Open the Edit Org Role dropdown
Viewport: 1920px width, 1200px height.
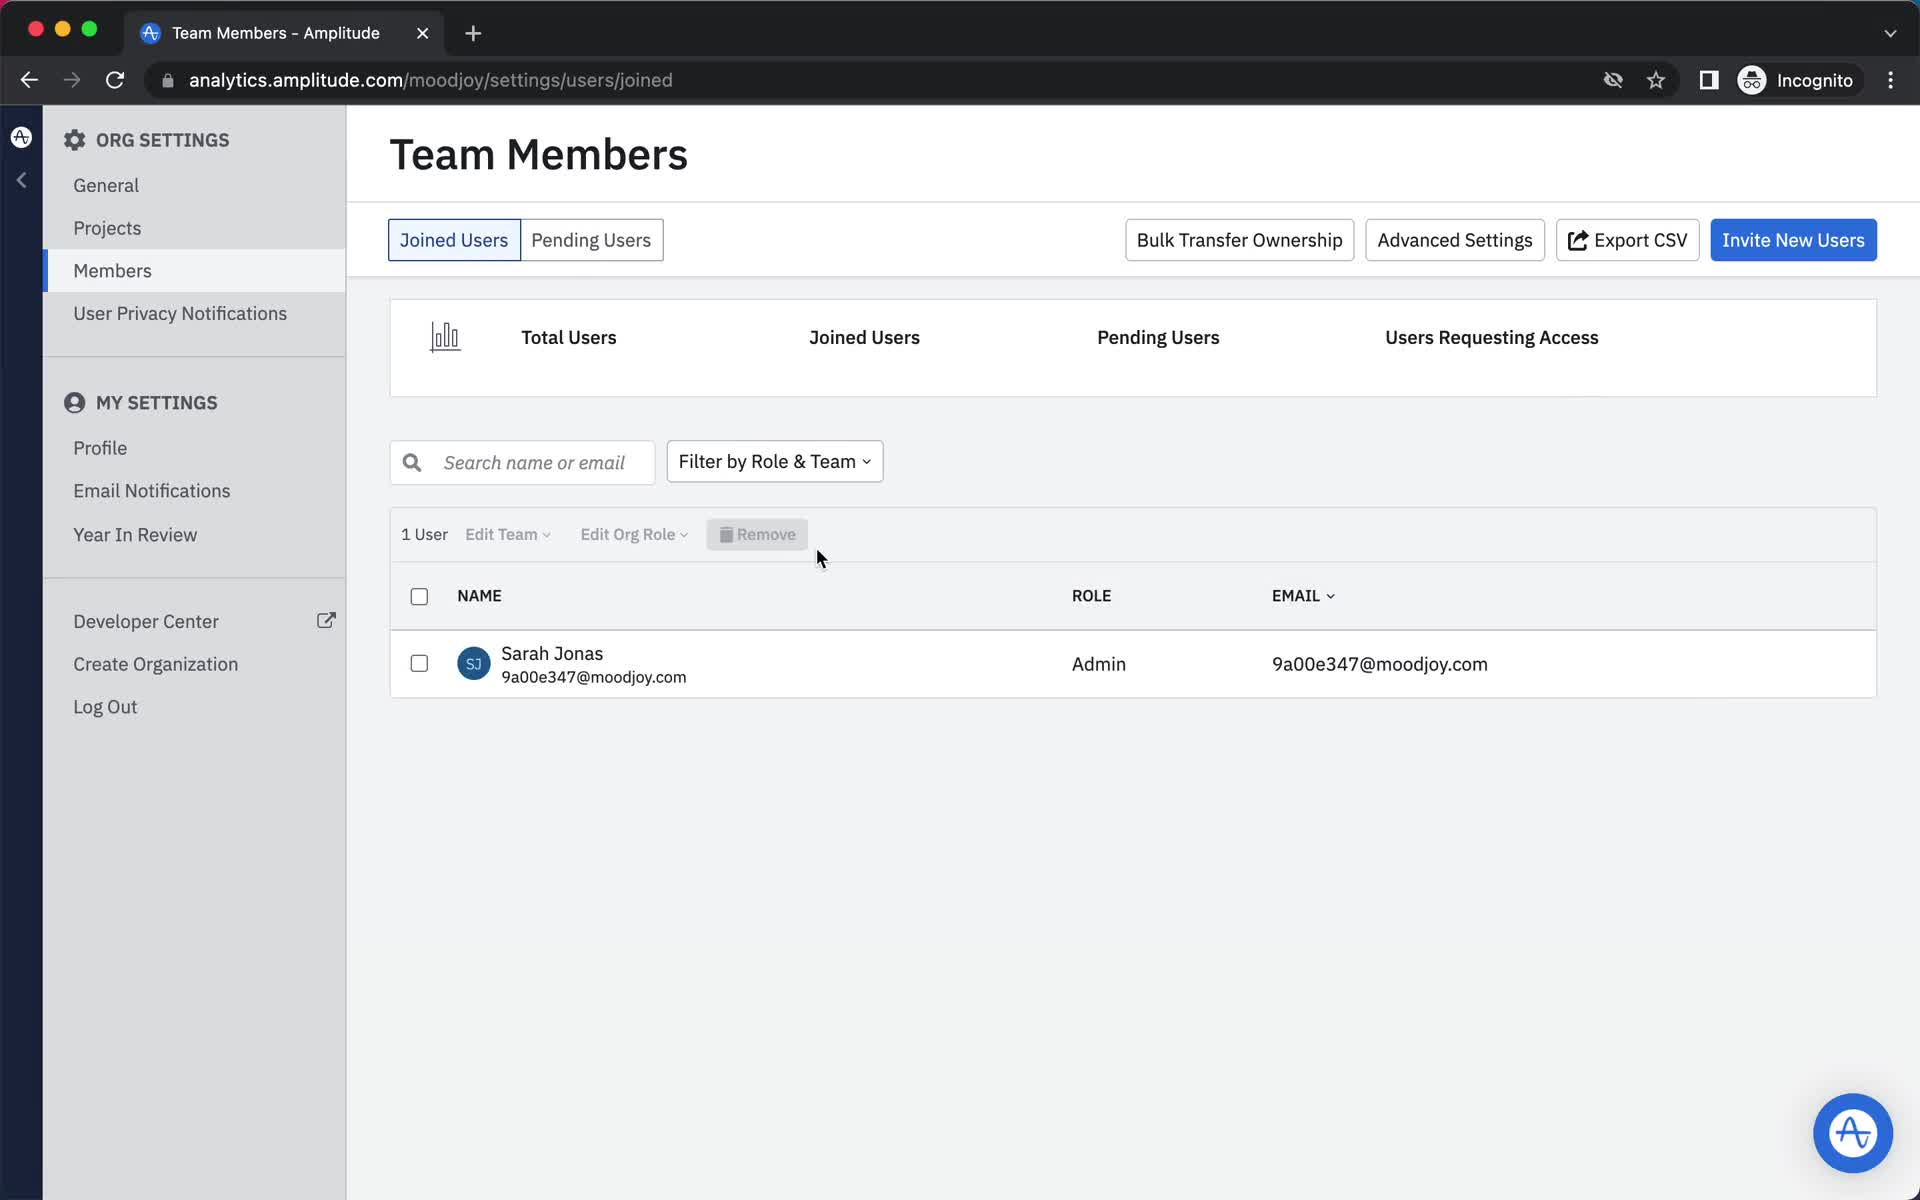[634, 534]
